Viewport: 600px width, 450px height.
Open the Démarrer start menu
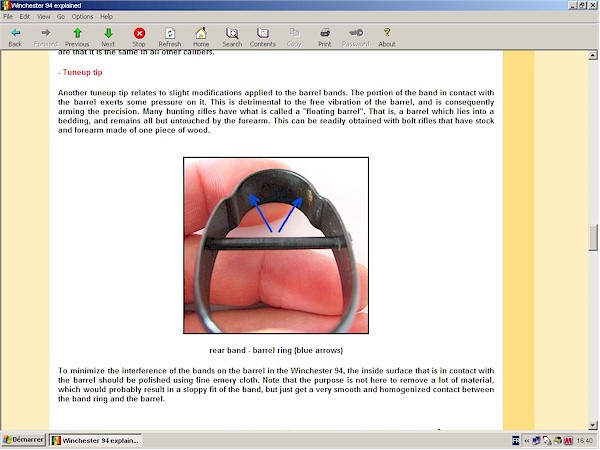coord(23,440)
